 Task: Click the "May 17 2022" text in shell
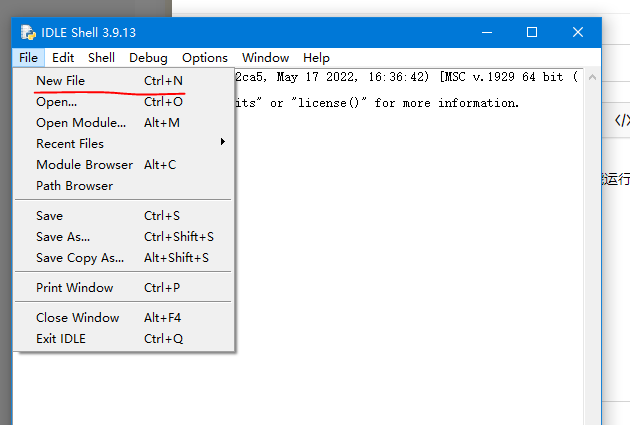pos(317,77)
